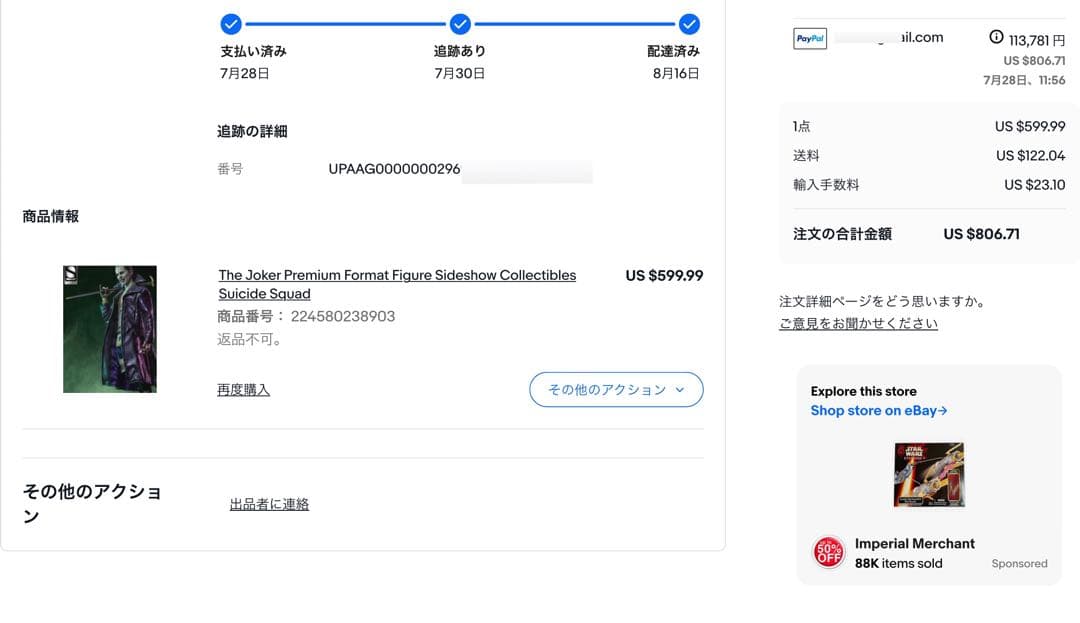The height and width of the screenshot is (623, 1080).
Task: Click tracking number UPAAG0000000296
Action: [x=394, y=169]
